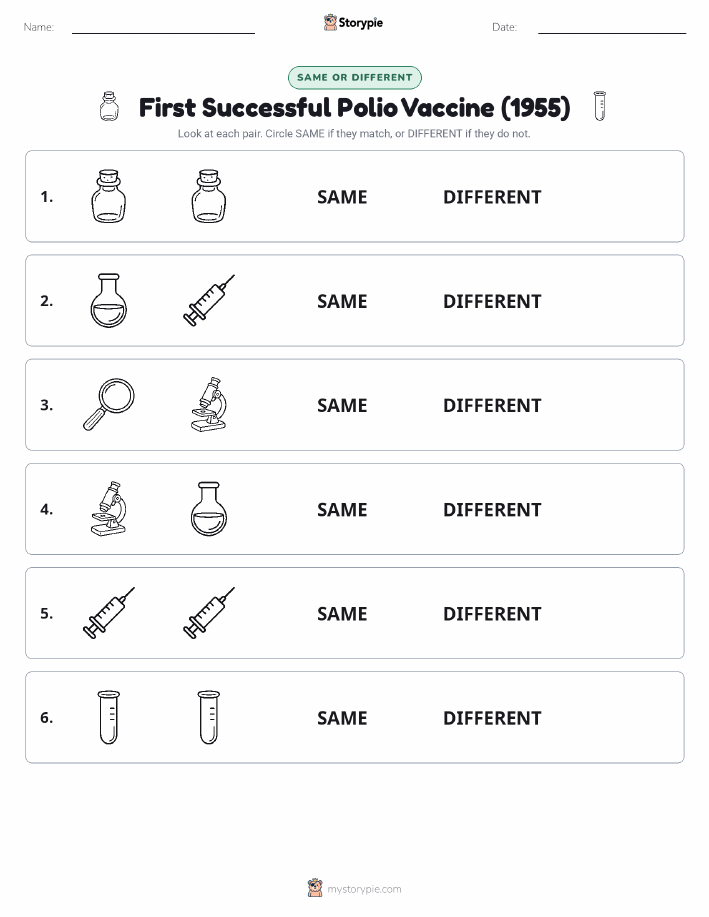Select SAME for pair 6
The width and height of the screenshot is (709, 917).
coord(342,718)
